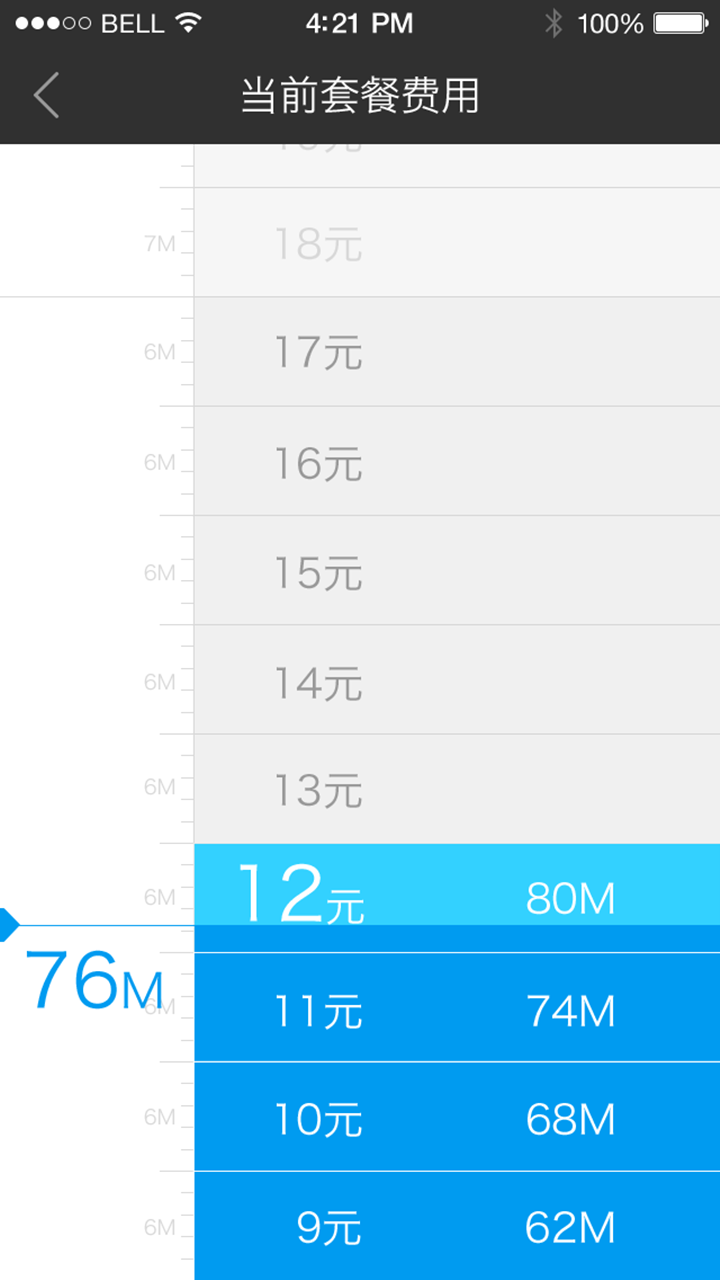Tap the 80M data amount
This screenshot has height=1280, width=720.
[x=570, y=899]
